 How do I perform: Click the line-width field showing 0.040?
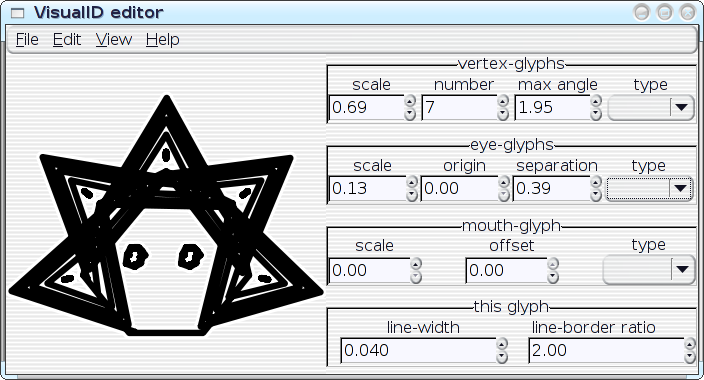[x=418, y=350]
